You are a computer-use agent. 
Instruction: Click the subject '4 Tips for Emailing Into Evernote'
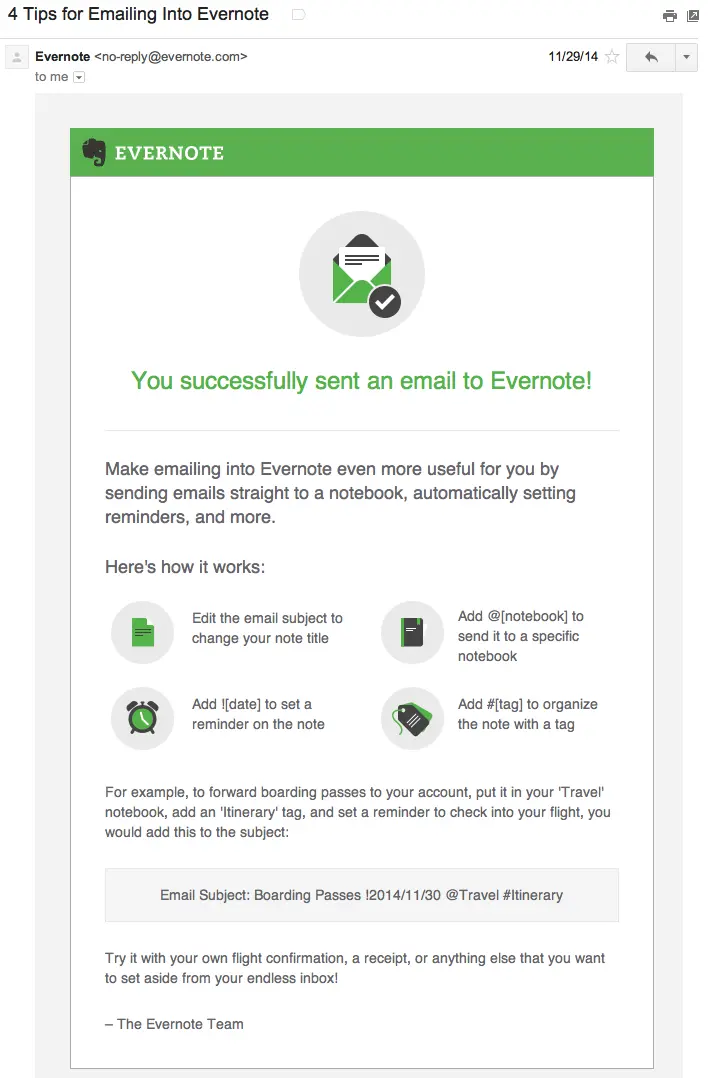click(x=134, y=15)
